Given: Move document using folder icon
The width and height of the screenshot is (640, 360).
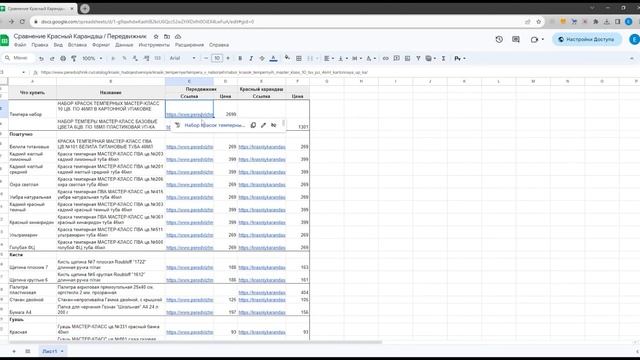Looking at the screenshot, I should [167, 37].
